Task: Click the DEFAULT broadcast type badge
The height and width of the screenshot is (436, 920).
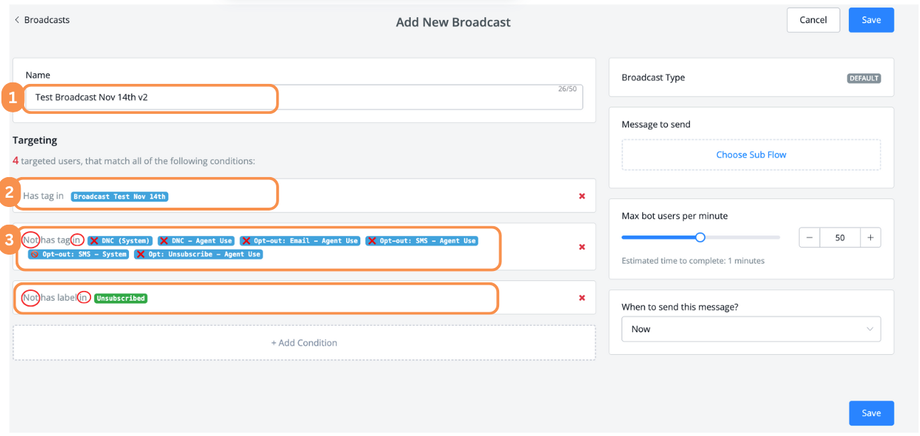Action: [863, 78]
